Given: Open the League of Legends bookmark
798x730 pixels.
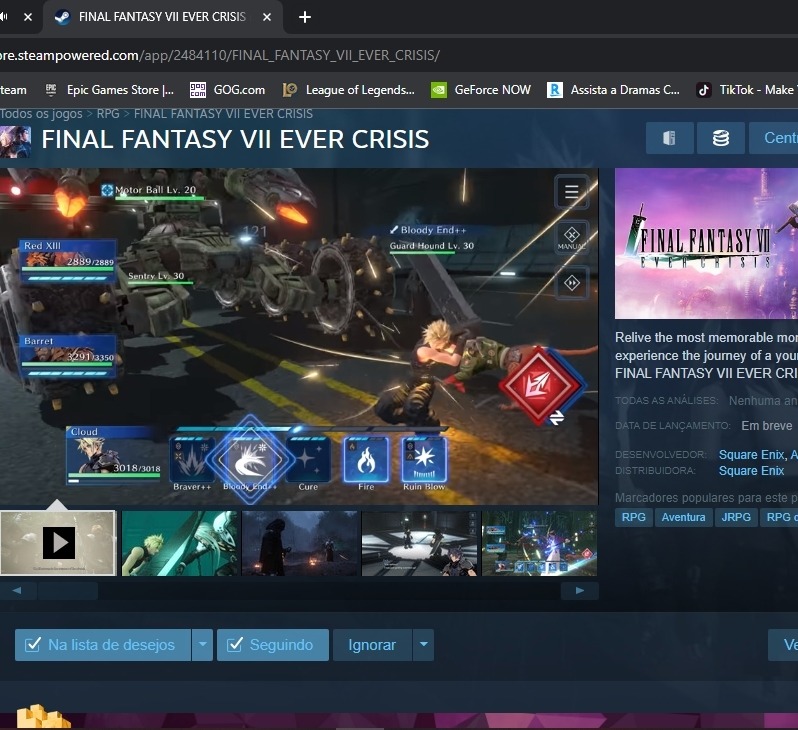Looking at the screenshot, I should pos(349,89).
